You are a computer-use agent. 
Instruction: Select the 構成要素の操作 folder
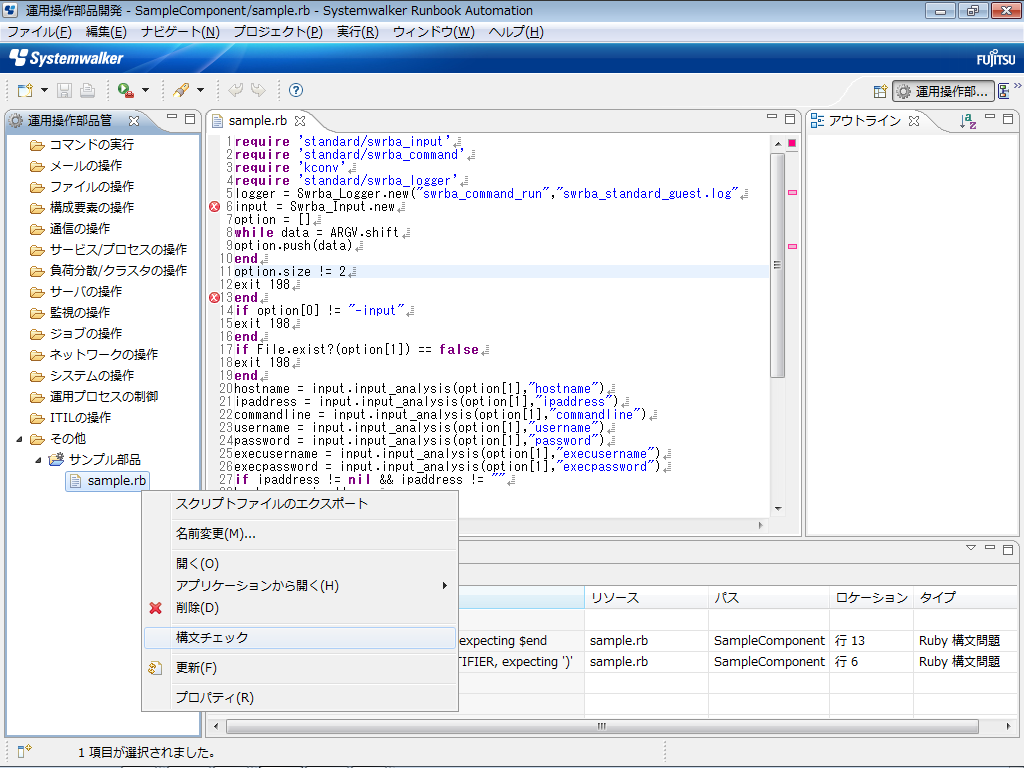coord(82,208)
